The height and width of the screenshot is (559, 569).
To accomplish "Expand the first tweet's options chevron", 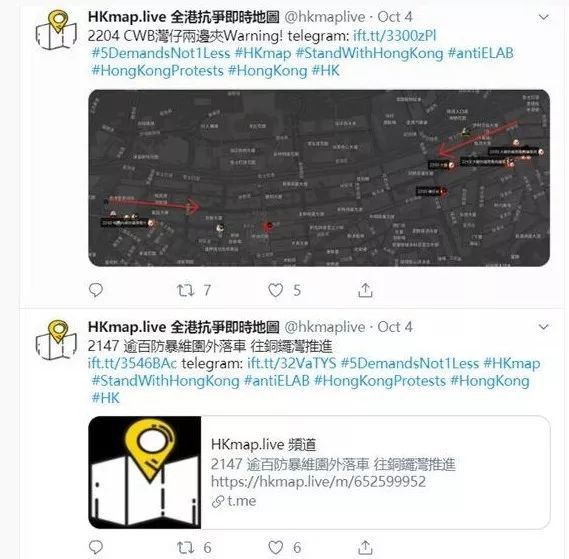I will 543,17.
